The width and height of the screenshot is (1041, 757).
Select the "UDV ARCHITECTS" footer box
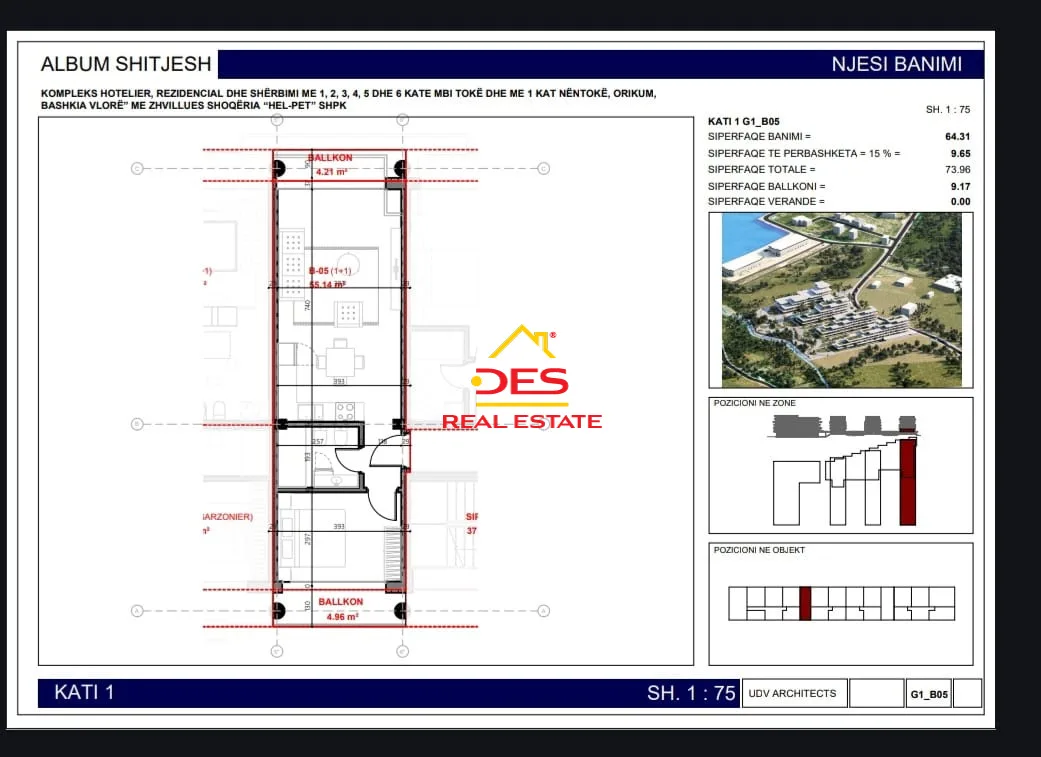[x=794, y=693]
